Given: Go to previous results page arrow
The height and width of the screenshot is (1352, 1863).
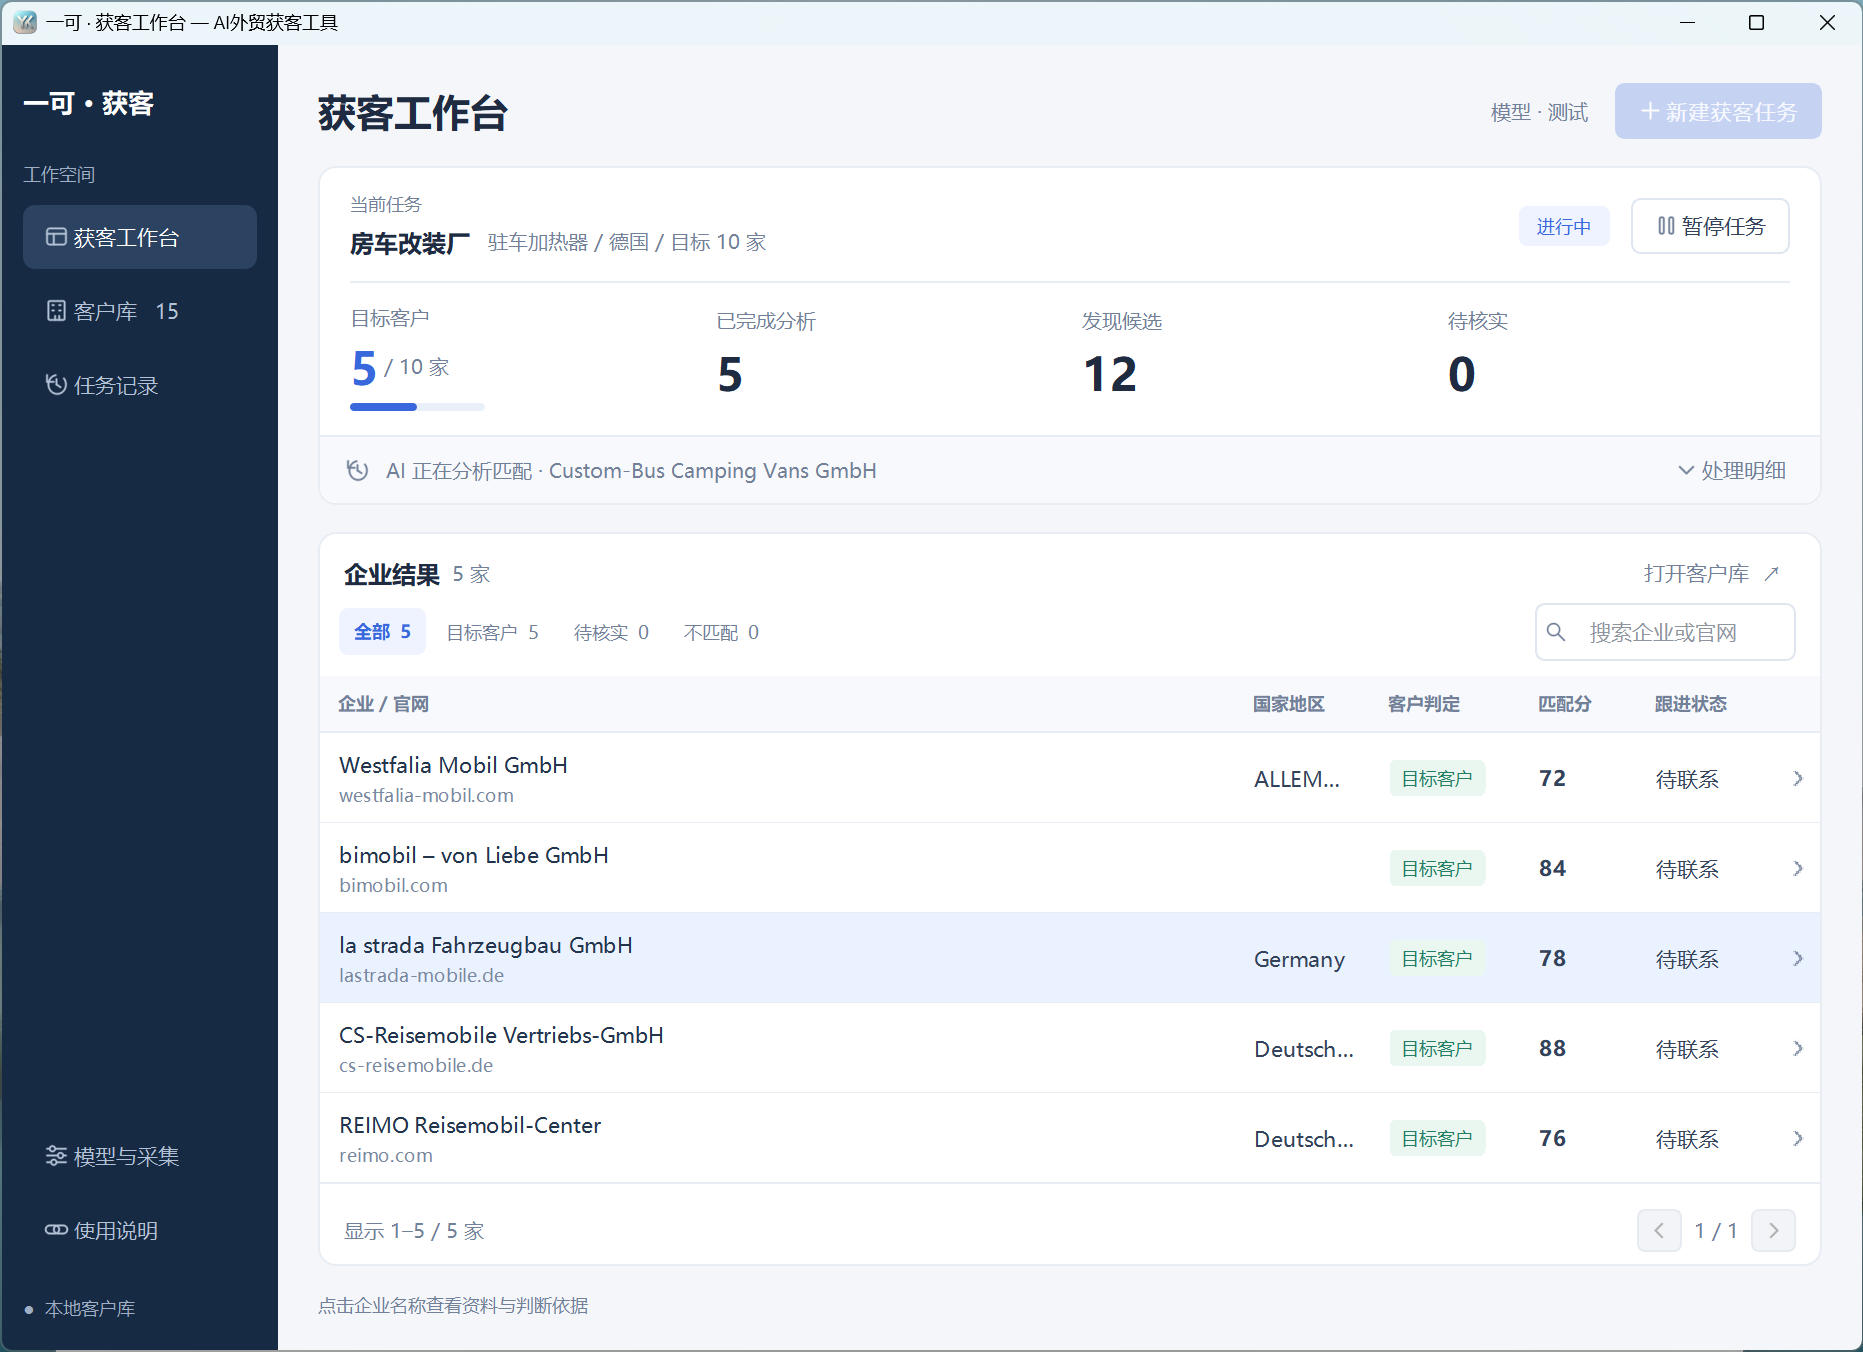Looking at the screenshot, I should point(1659,1230).
